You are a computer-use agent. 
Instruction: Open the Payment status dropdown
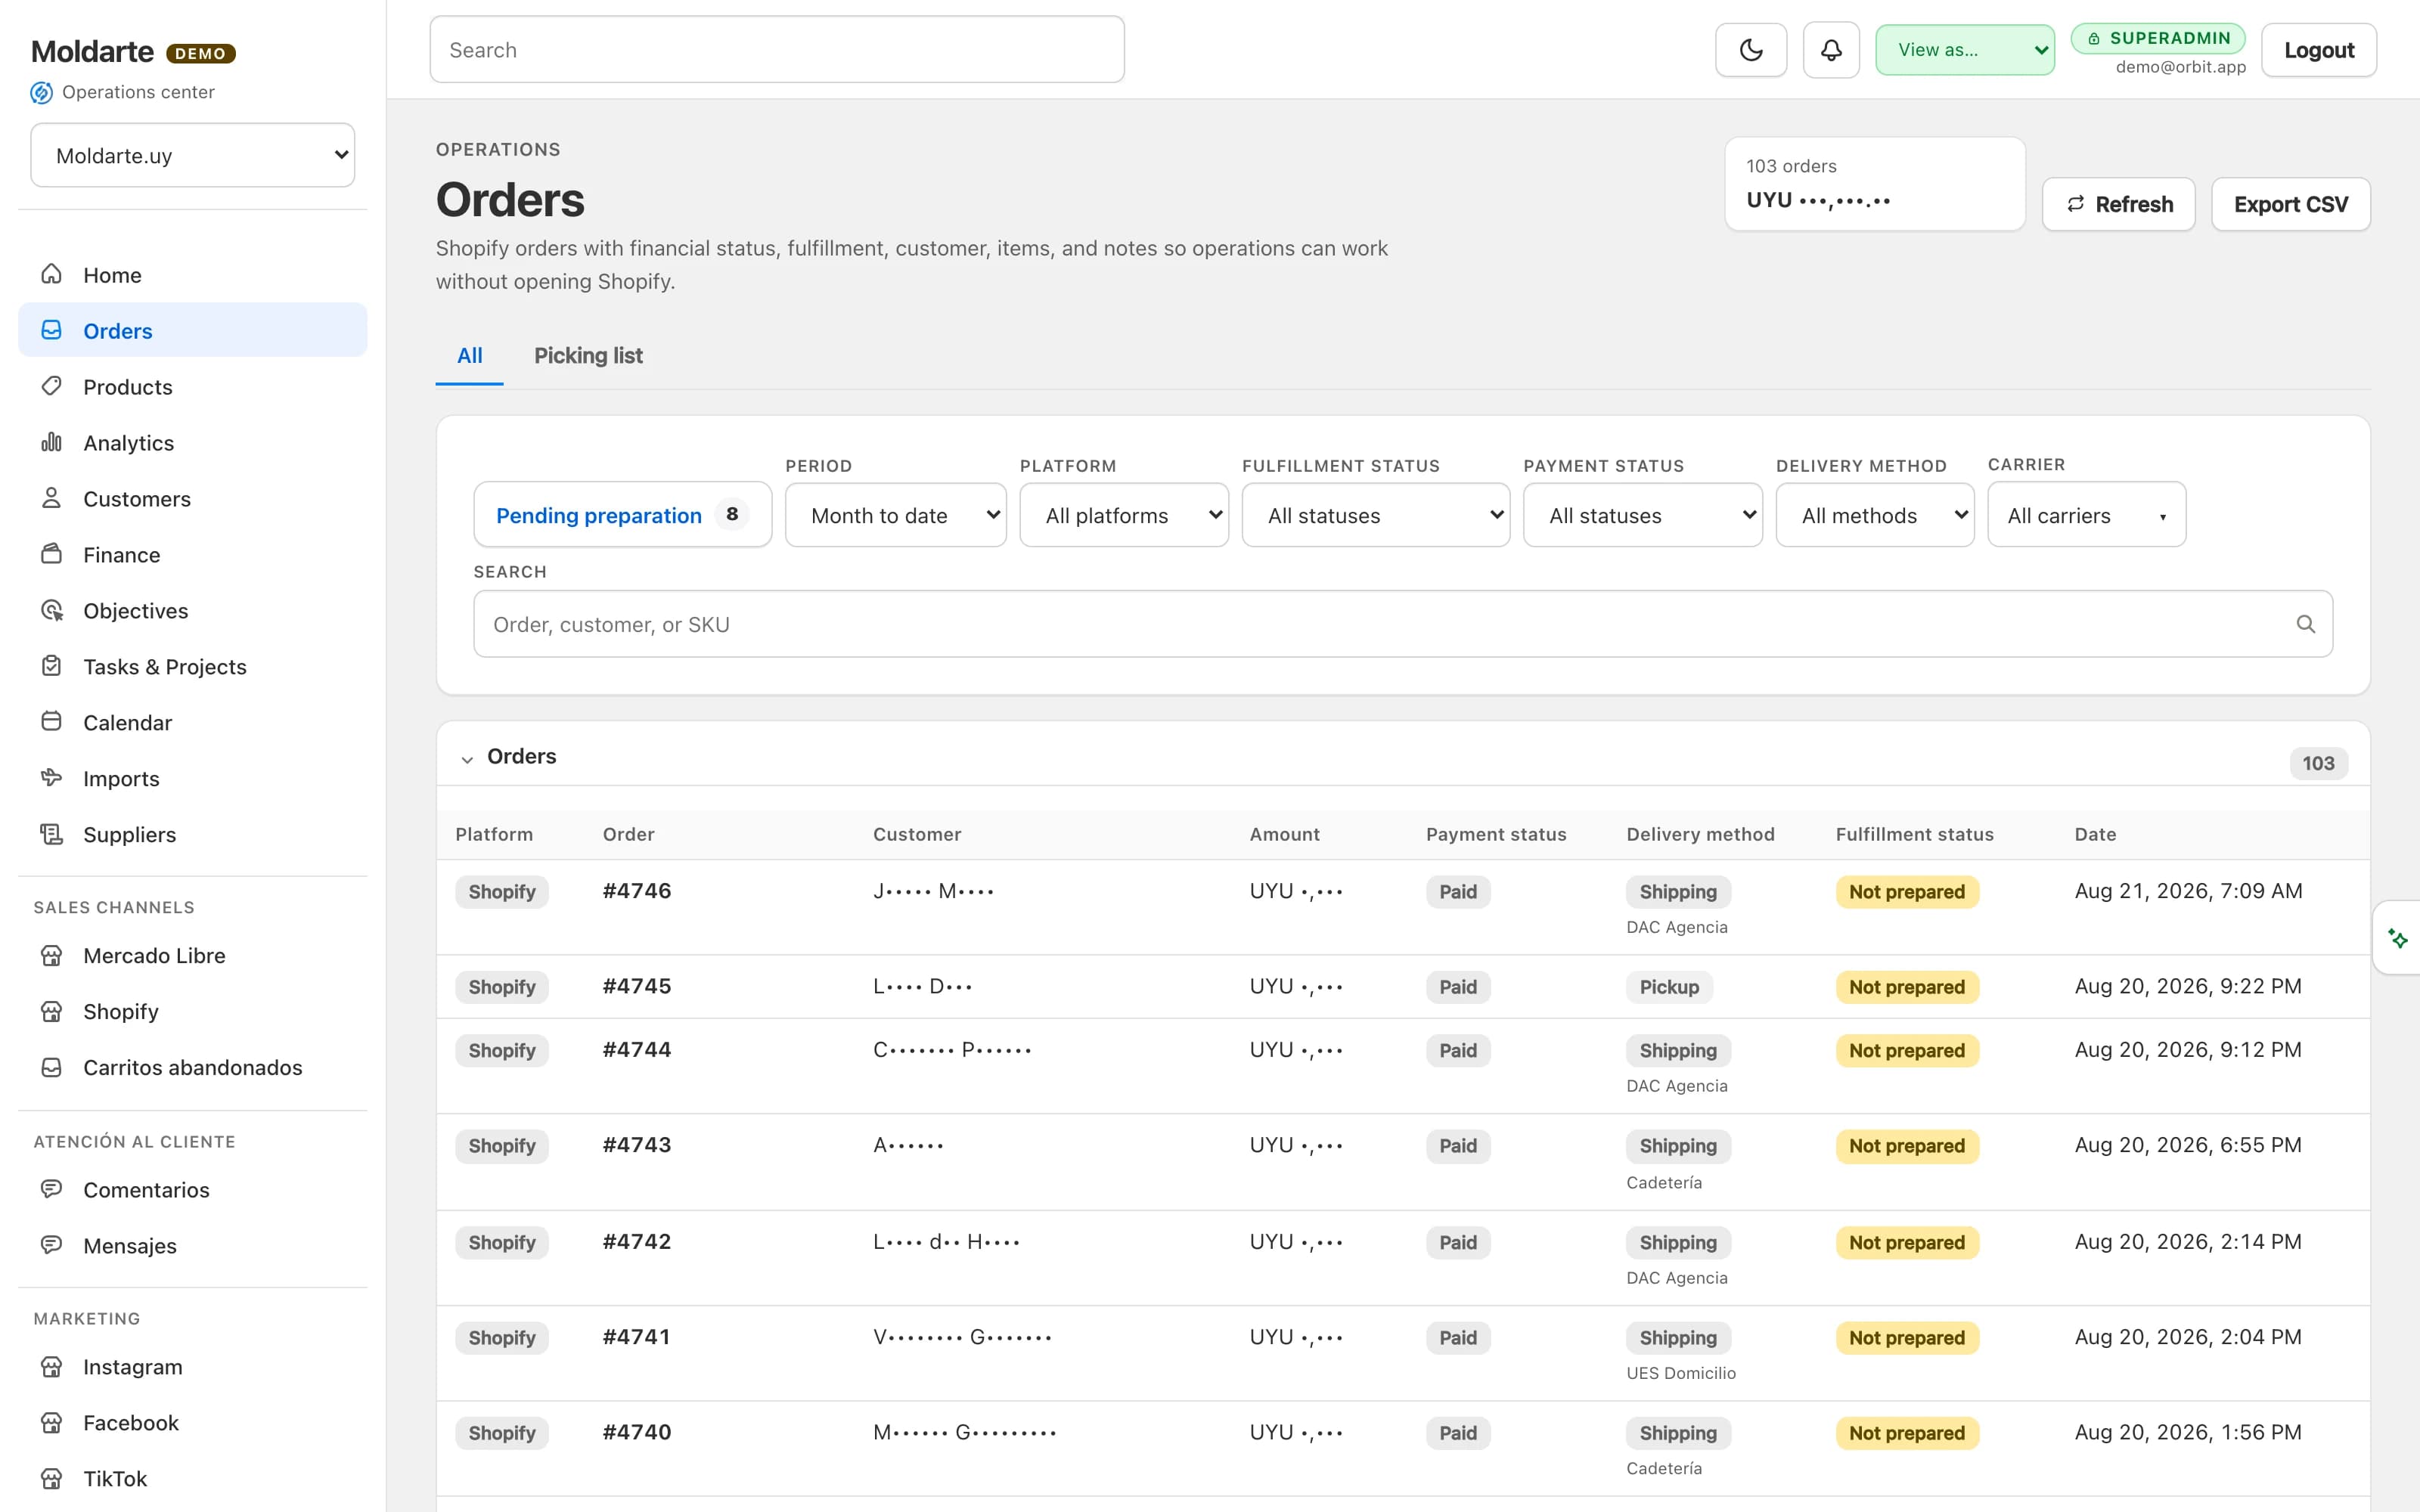click(x=1643, y=515)
